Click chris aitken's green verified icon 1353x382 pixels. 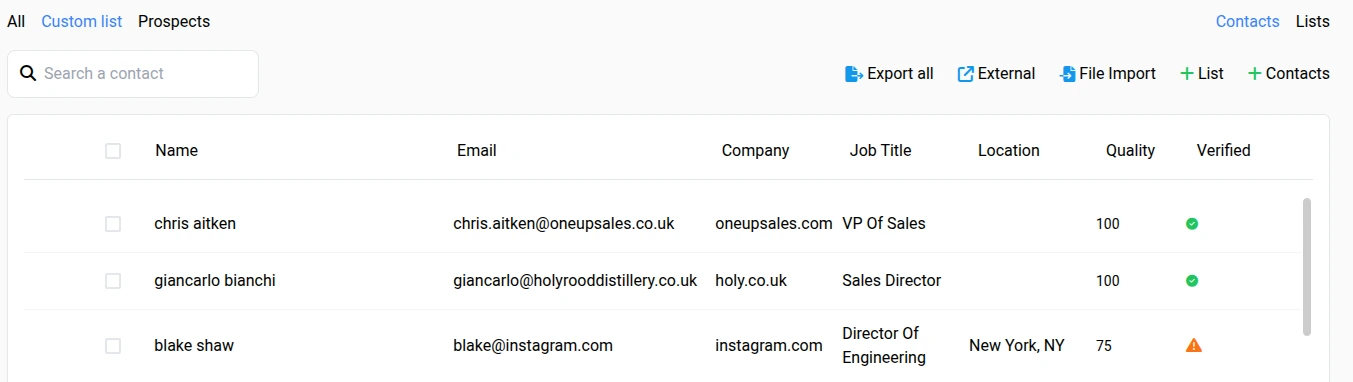[1192, 224]
